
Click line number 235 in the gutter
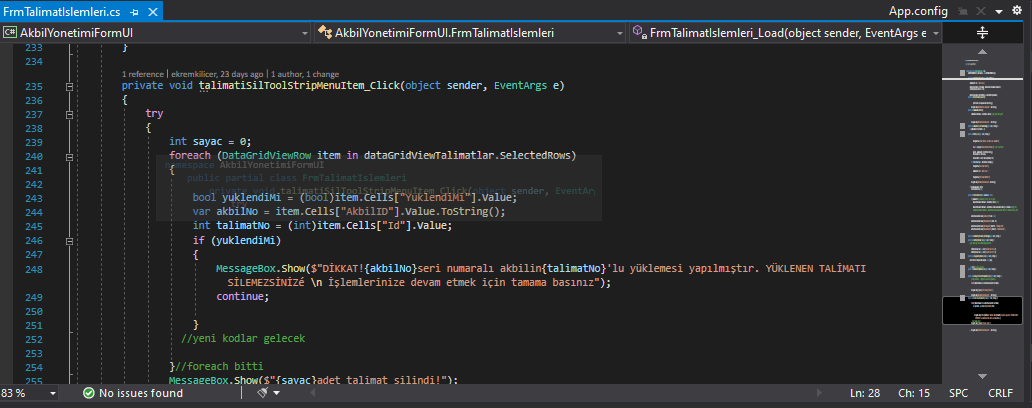point(33,86)
